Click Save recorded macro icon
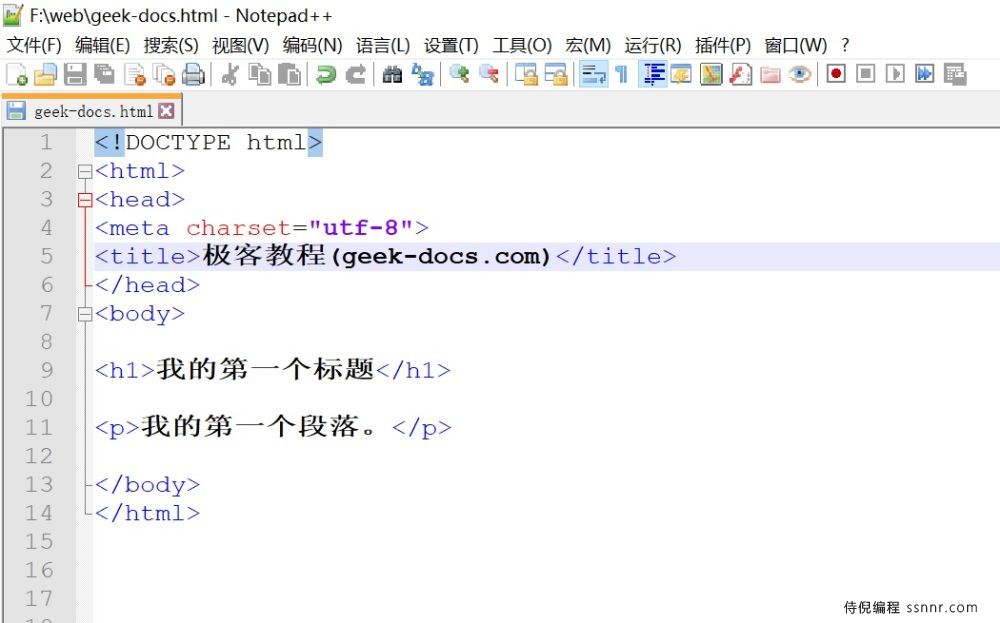Image resolution: width=1000 pixels, height=623 pixels. (955, 75)
